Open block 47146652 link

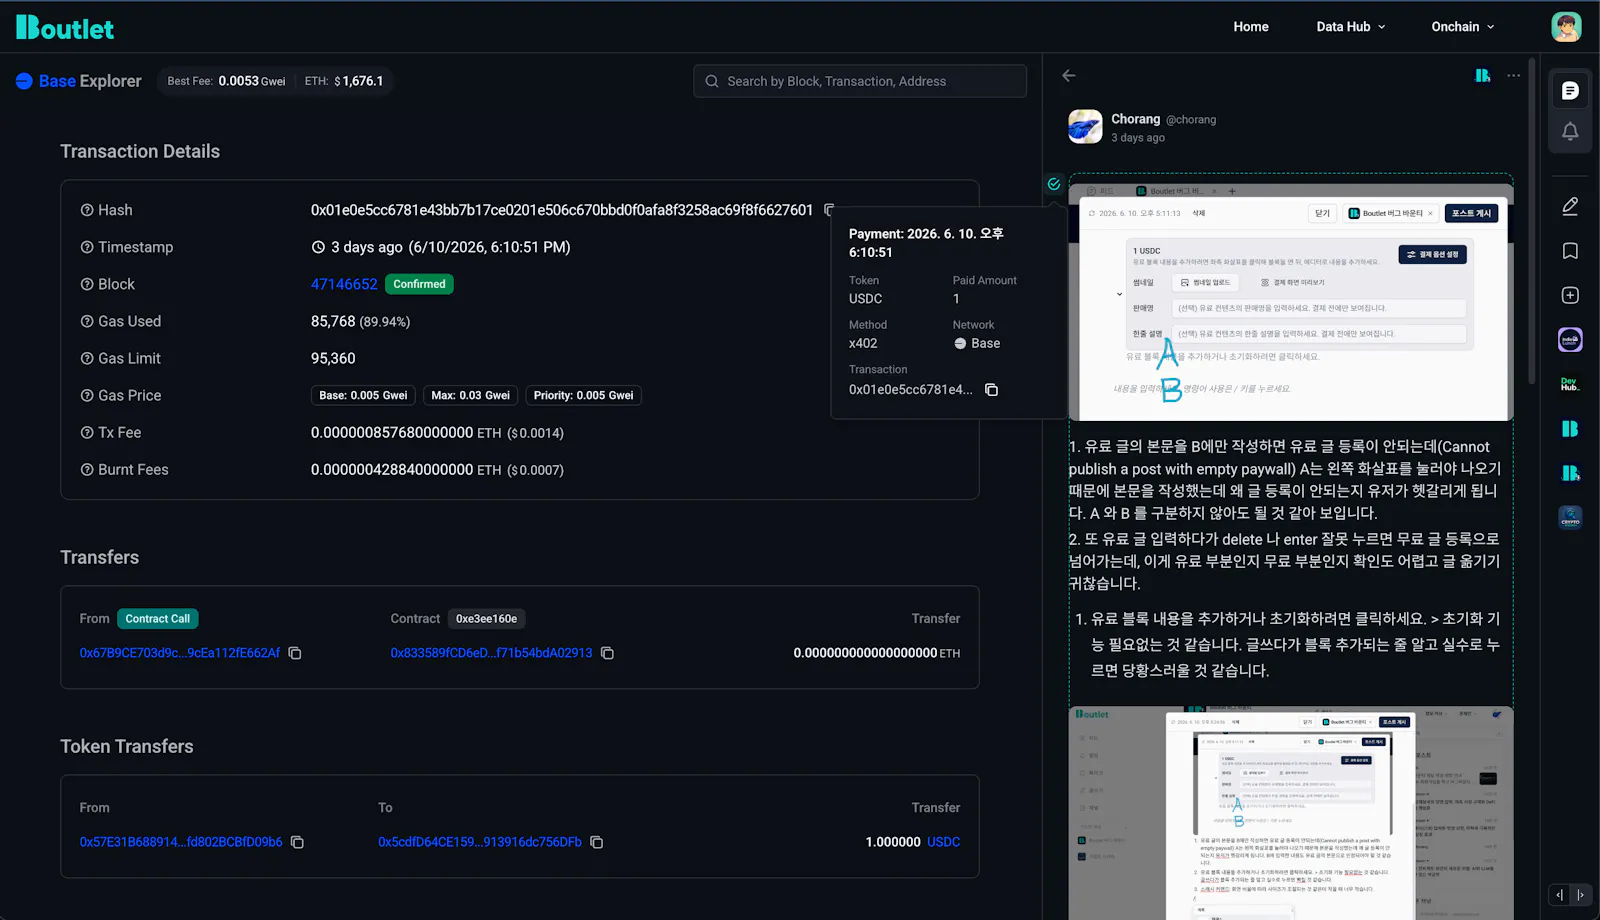(x=344, y=284)
